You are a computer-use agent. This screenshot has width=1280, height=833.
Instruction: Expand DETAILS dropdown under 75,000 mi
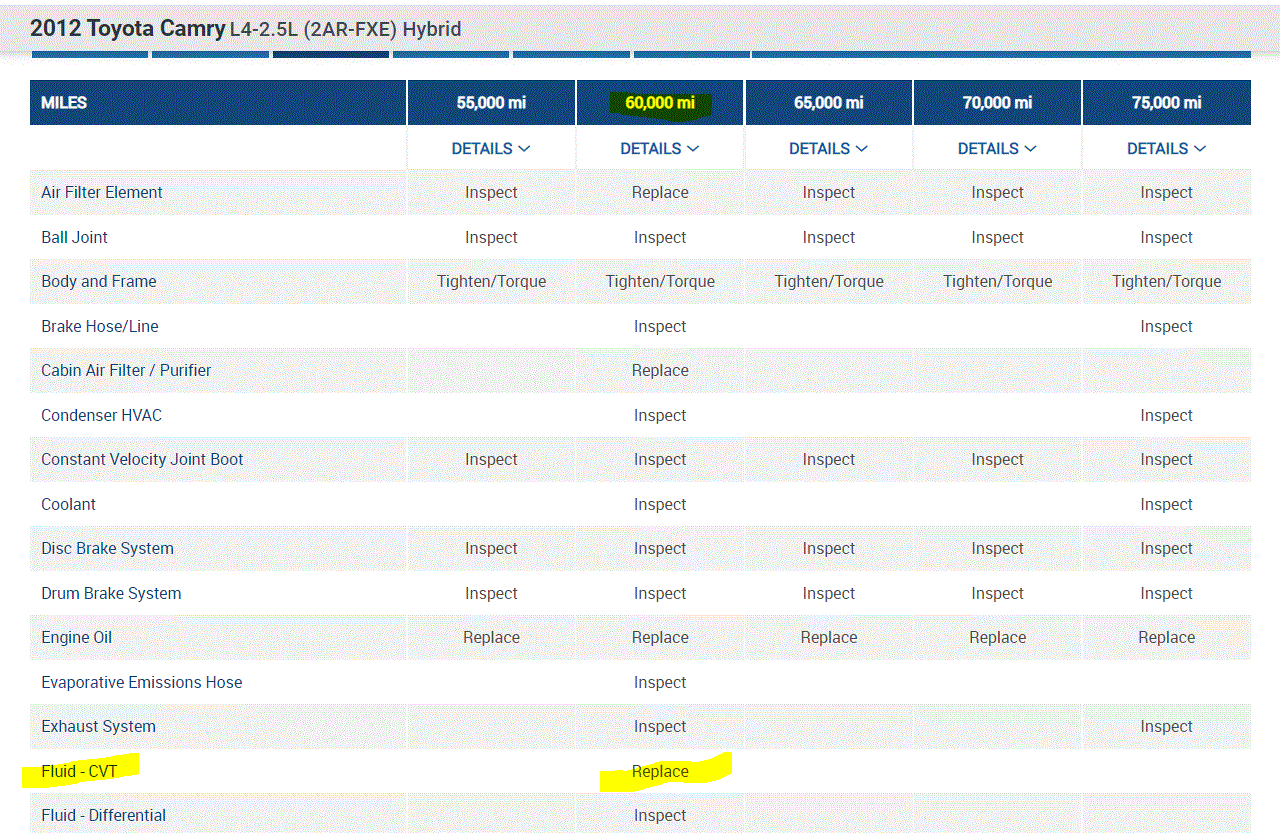tap(1167, 148)
